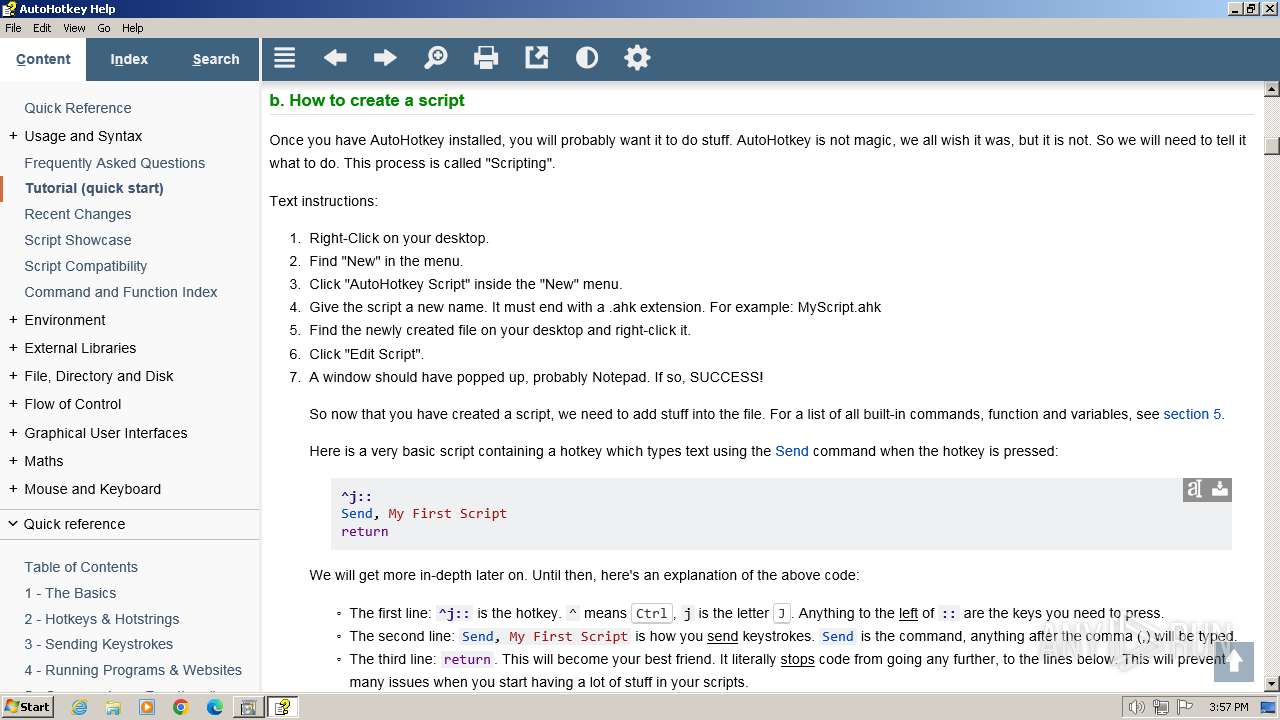Viewport: 1280px width, 720px height.
Task: Download the code sample as a script
Action: [x=1220, y=489]
